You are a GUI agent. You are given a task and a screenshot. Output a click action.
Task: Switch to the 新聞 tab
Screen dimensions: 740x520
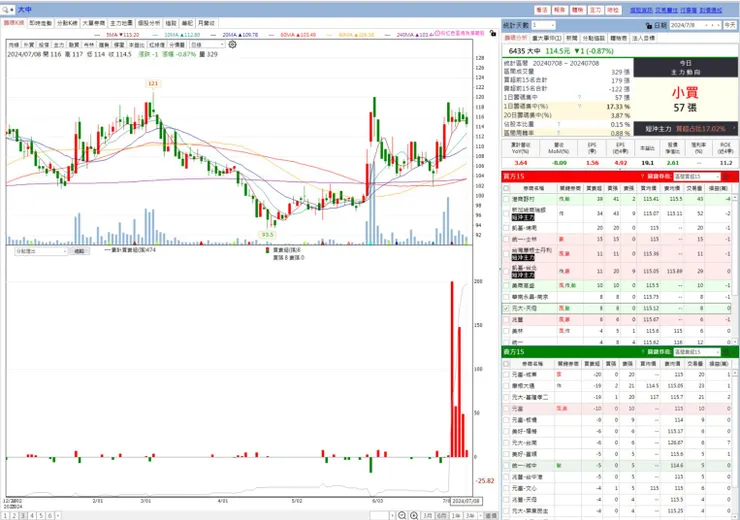click(x=572, y=38)
